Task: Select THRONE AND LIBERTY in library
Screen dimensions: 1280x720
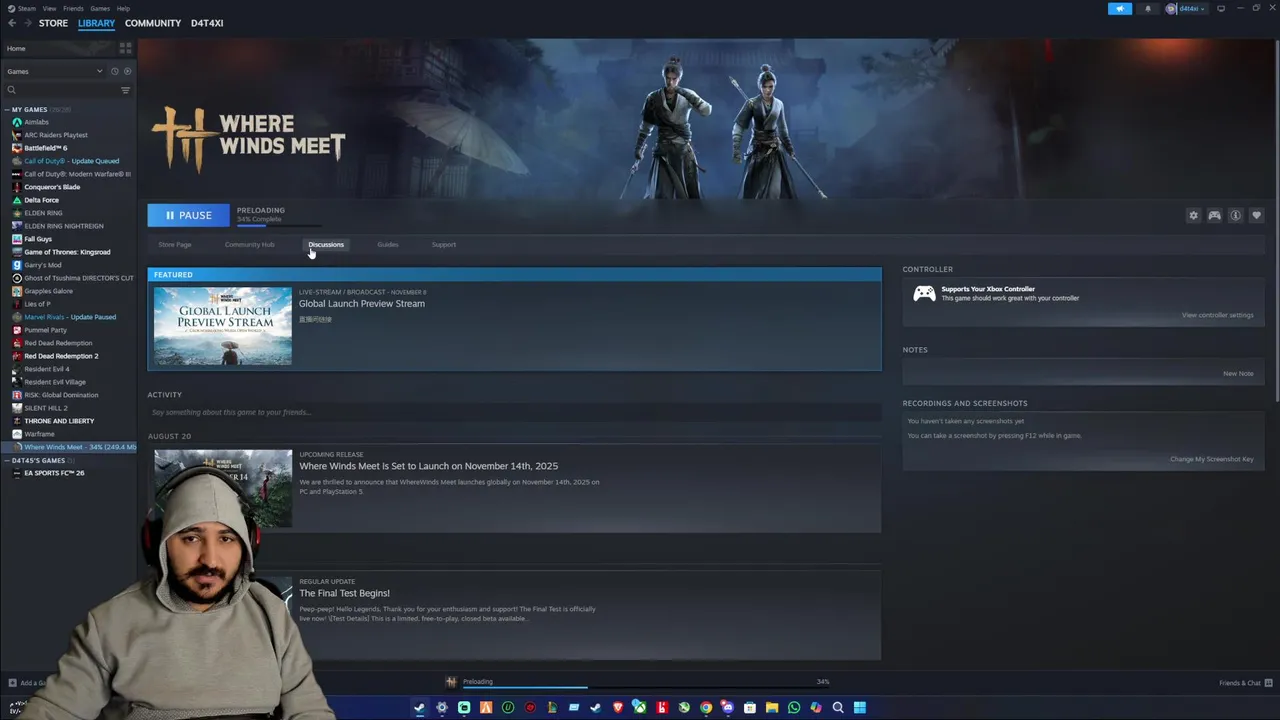Action: click(x=59, y=421)
